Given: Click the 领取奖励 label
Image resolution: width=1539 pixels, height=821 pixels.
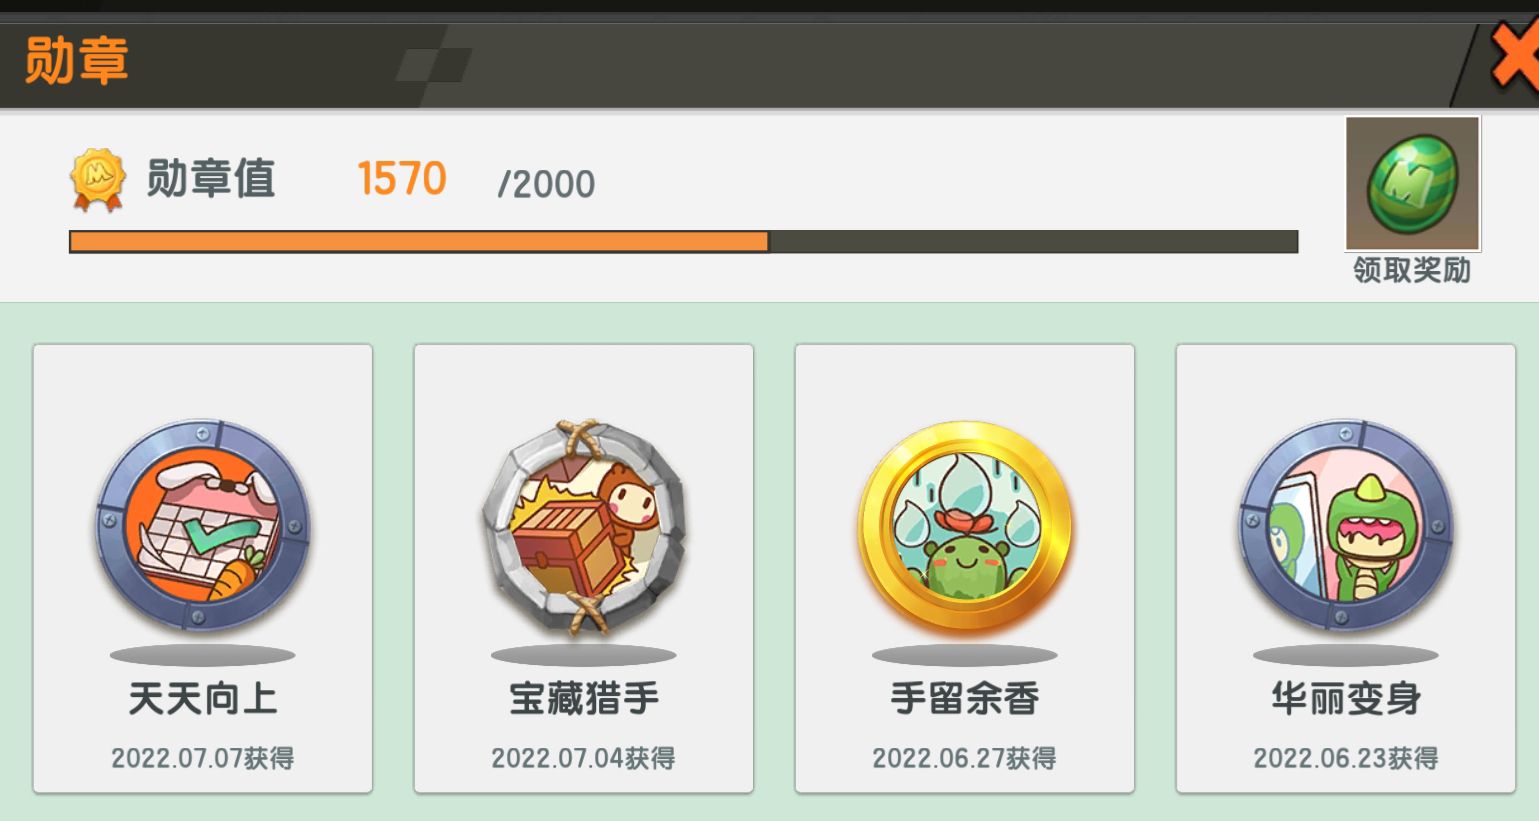Looking at the screenshot, I should pos(1412,270).
